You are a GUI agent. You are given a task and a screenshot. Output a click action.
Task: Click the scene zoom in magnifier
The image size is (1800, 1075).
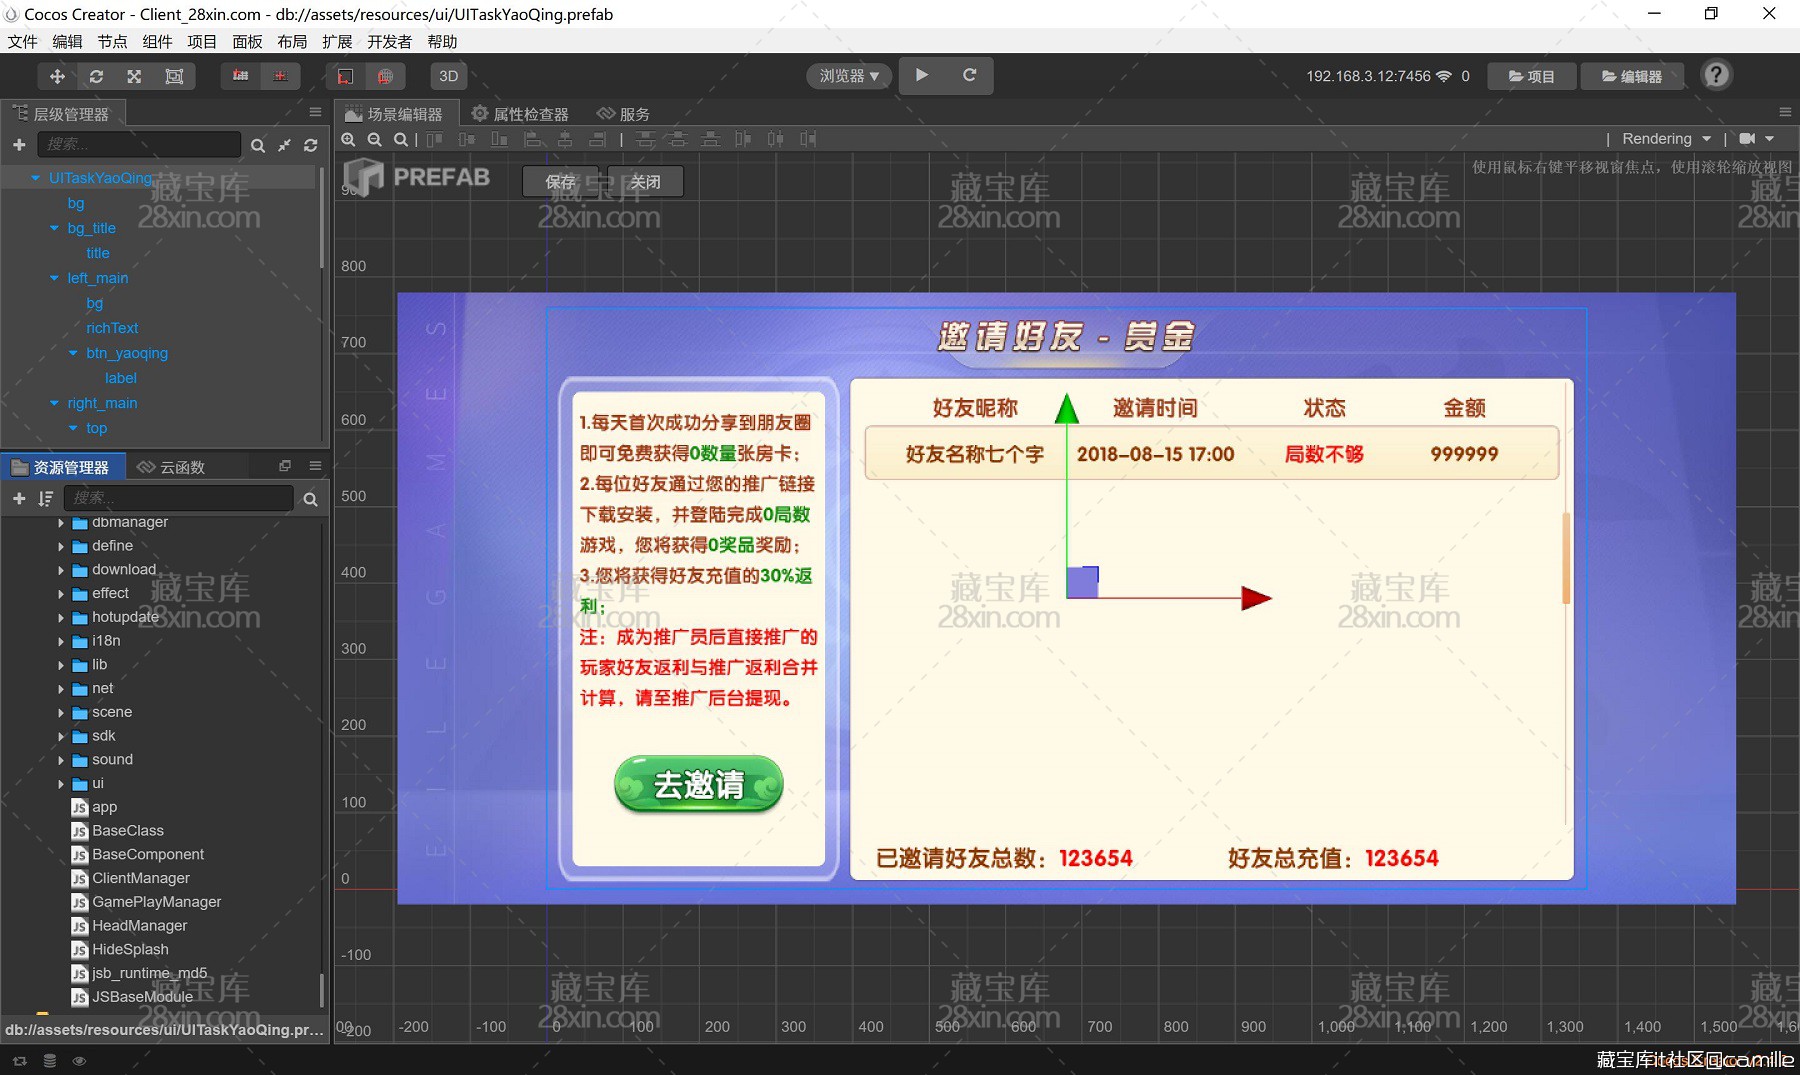348,140
